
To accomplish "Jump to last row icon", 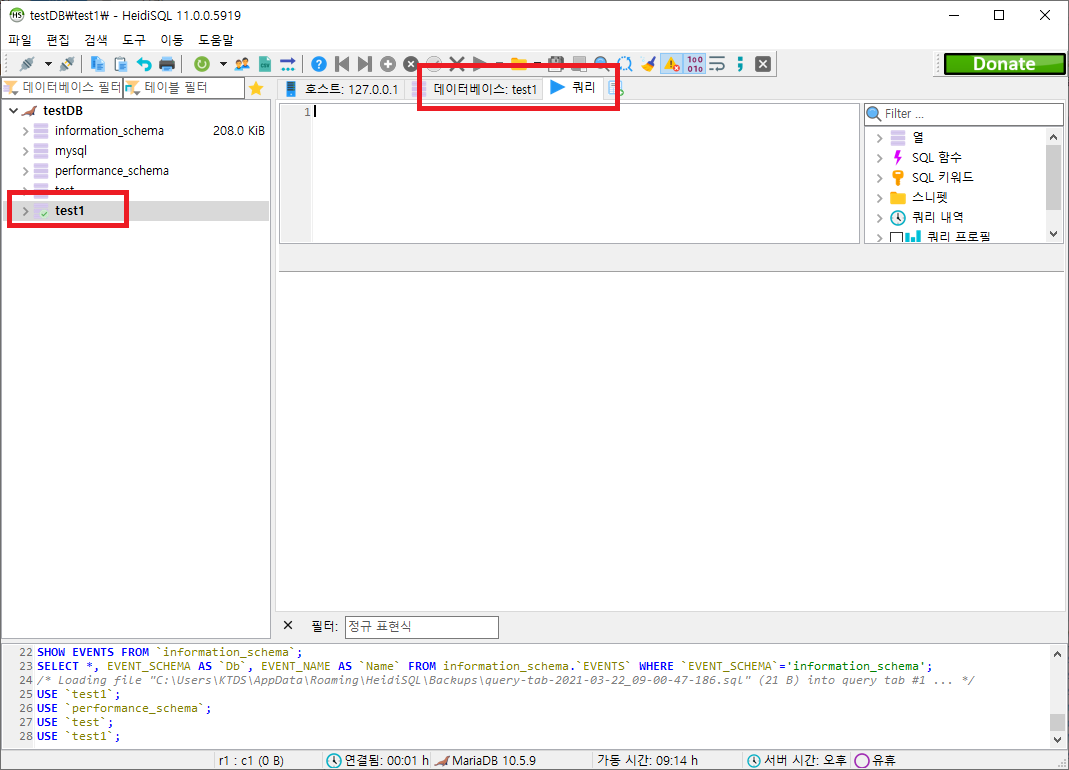I will 365,64.
